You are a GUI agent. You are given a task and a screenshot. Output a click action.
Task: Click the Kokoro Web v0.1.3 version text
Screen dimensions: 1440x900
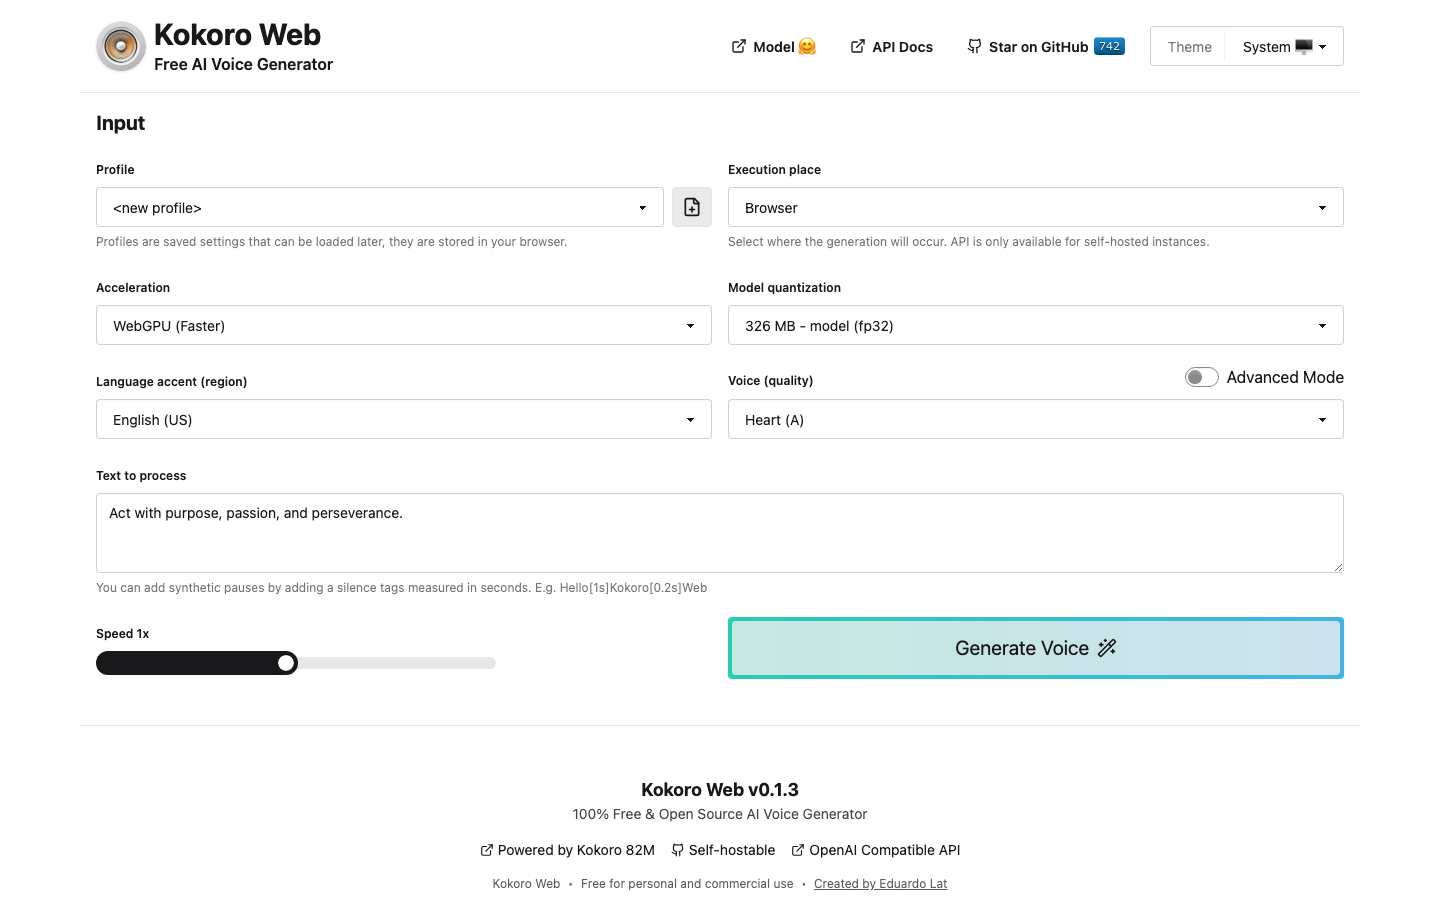tap(720, 790)
